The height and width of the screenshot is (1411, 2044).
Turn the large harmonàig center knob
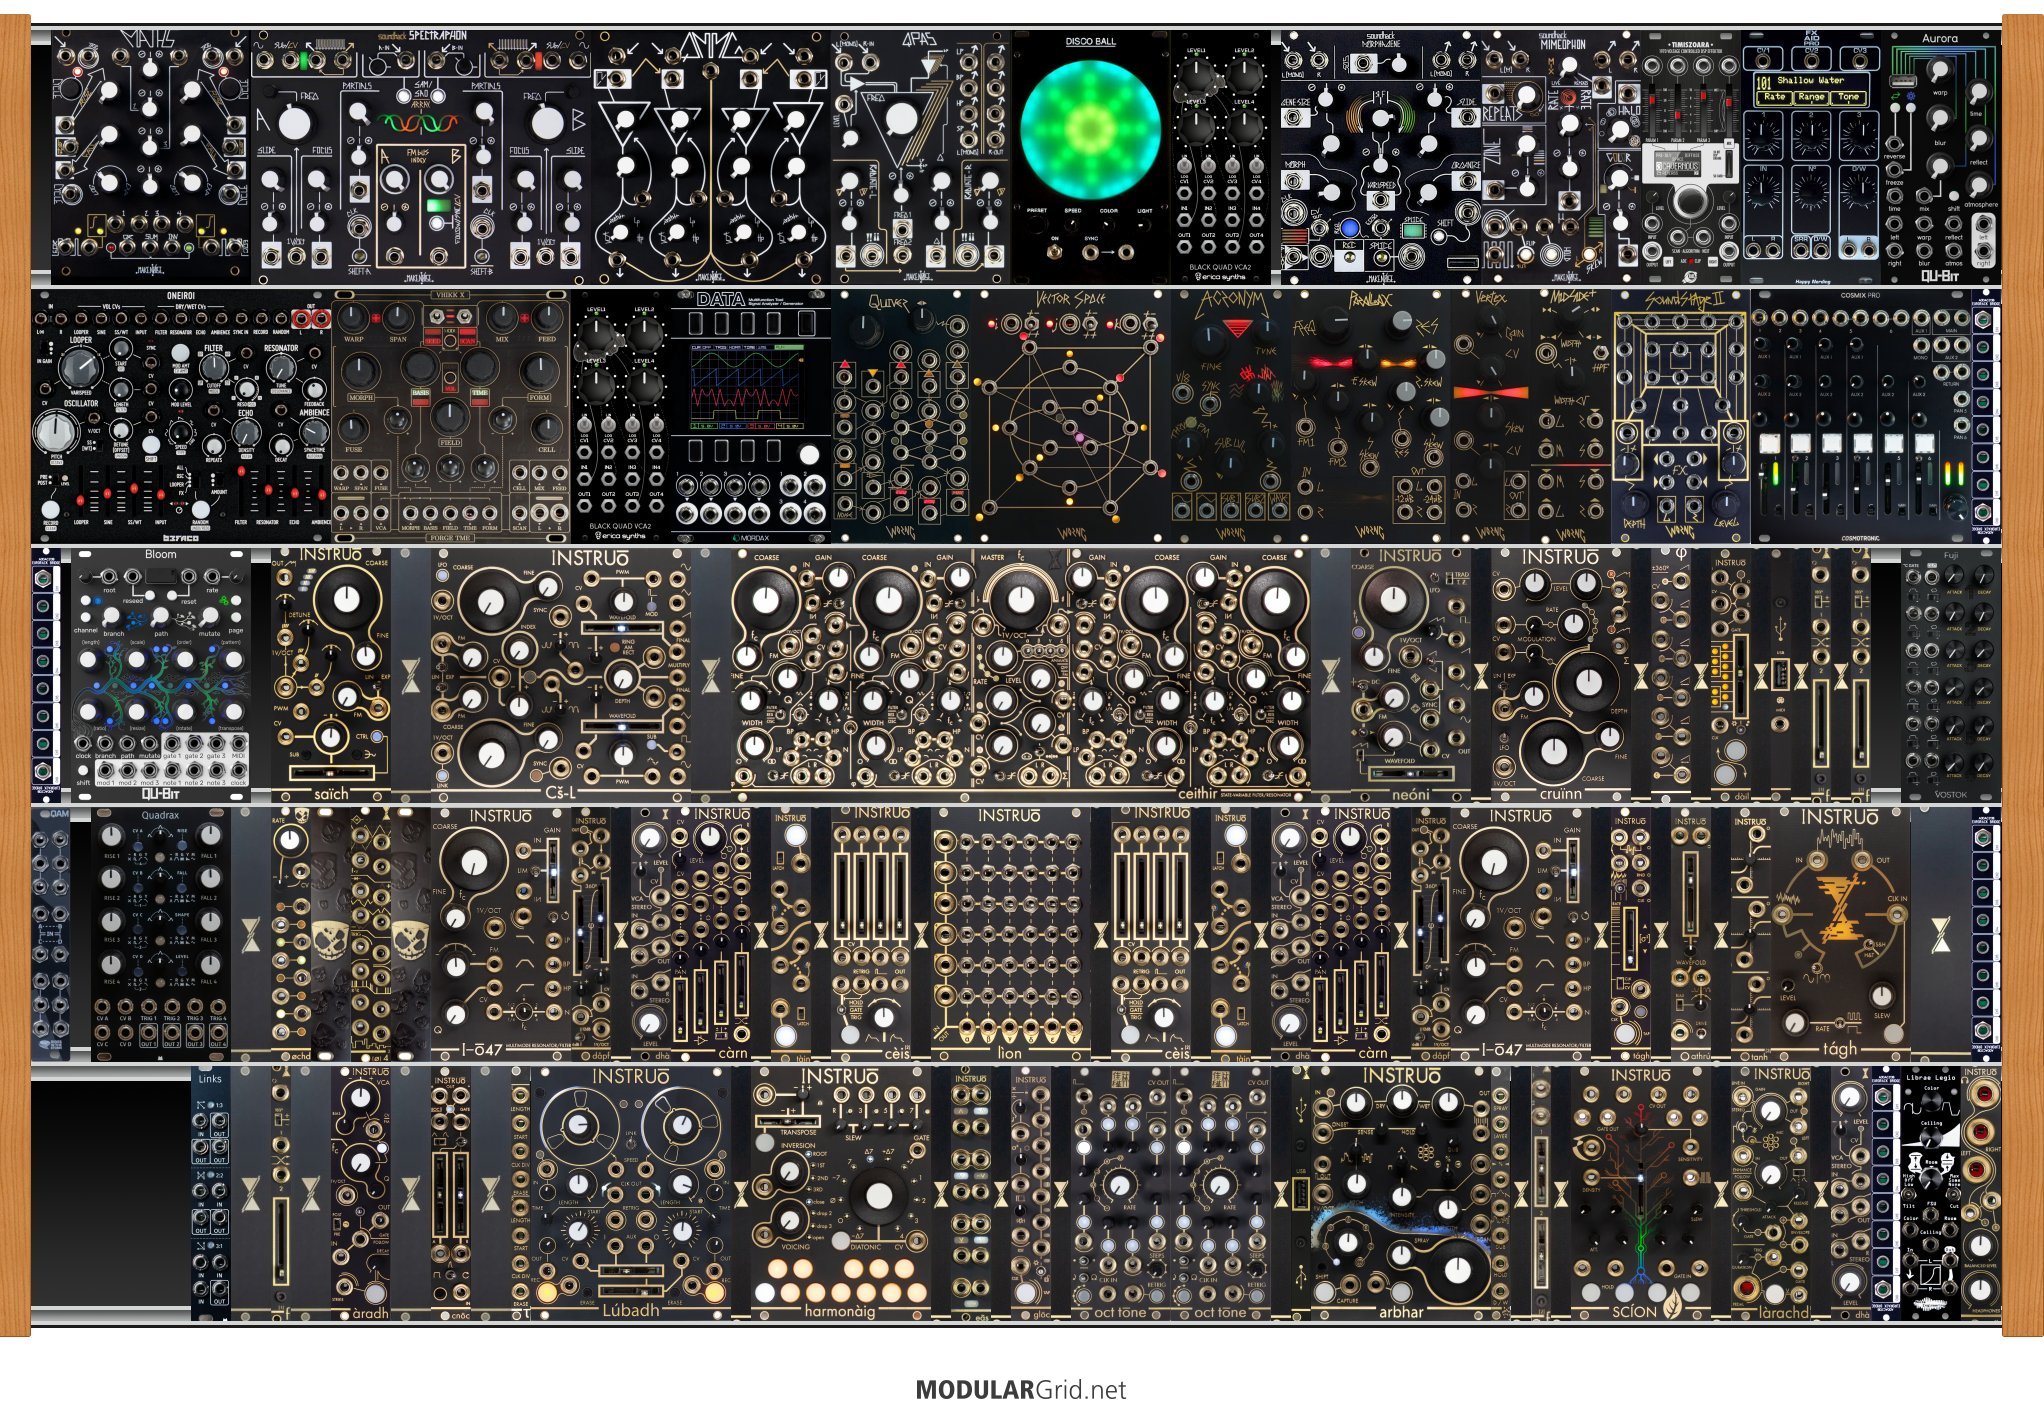point(879,1196)
